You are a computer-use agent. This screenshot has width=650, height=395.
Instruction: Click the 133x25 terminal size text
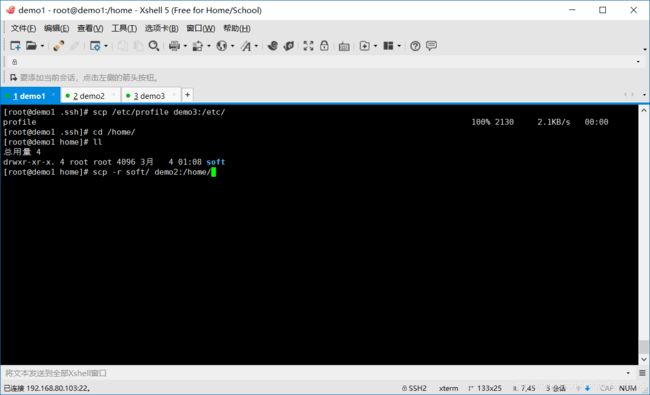(x=489, y=388)
